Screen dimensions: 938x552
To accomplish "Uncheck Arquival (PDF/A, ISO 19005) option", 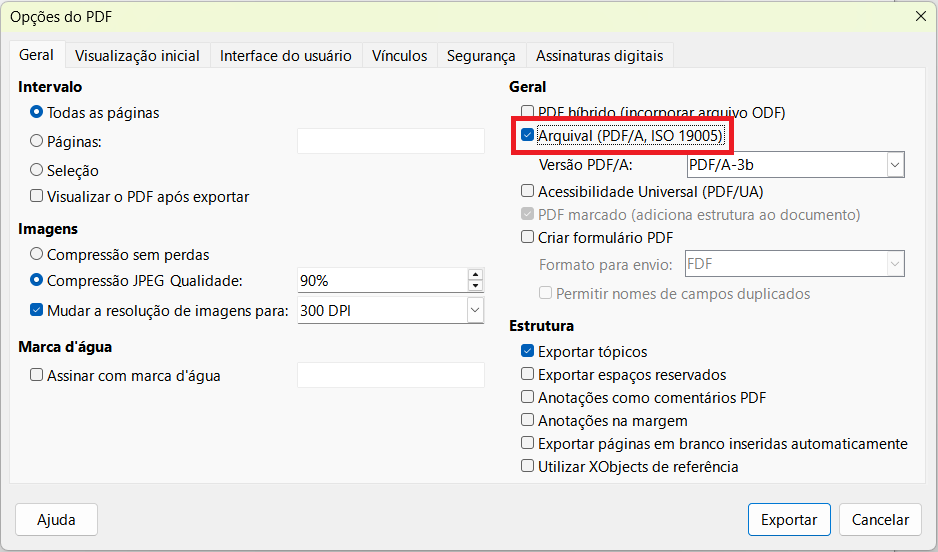I will pyautogui.click(x=528, y=135).
